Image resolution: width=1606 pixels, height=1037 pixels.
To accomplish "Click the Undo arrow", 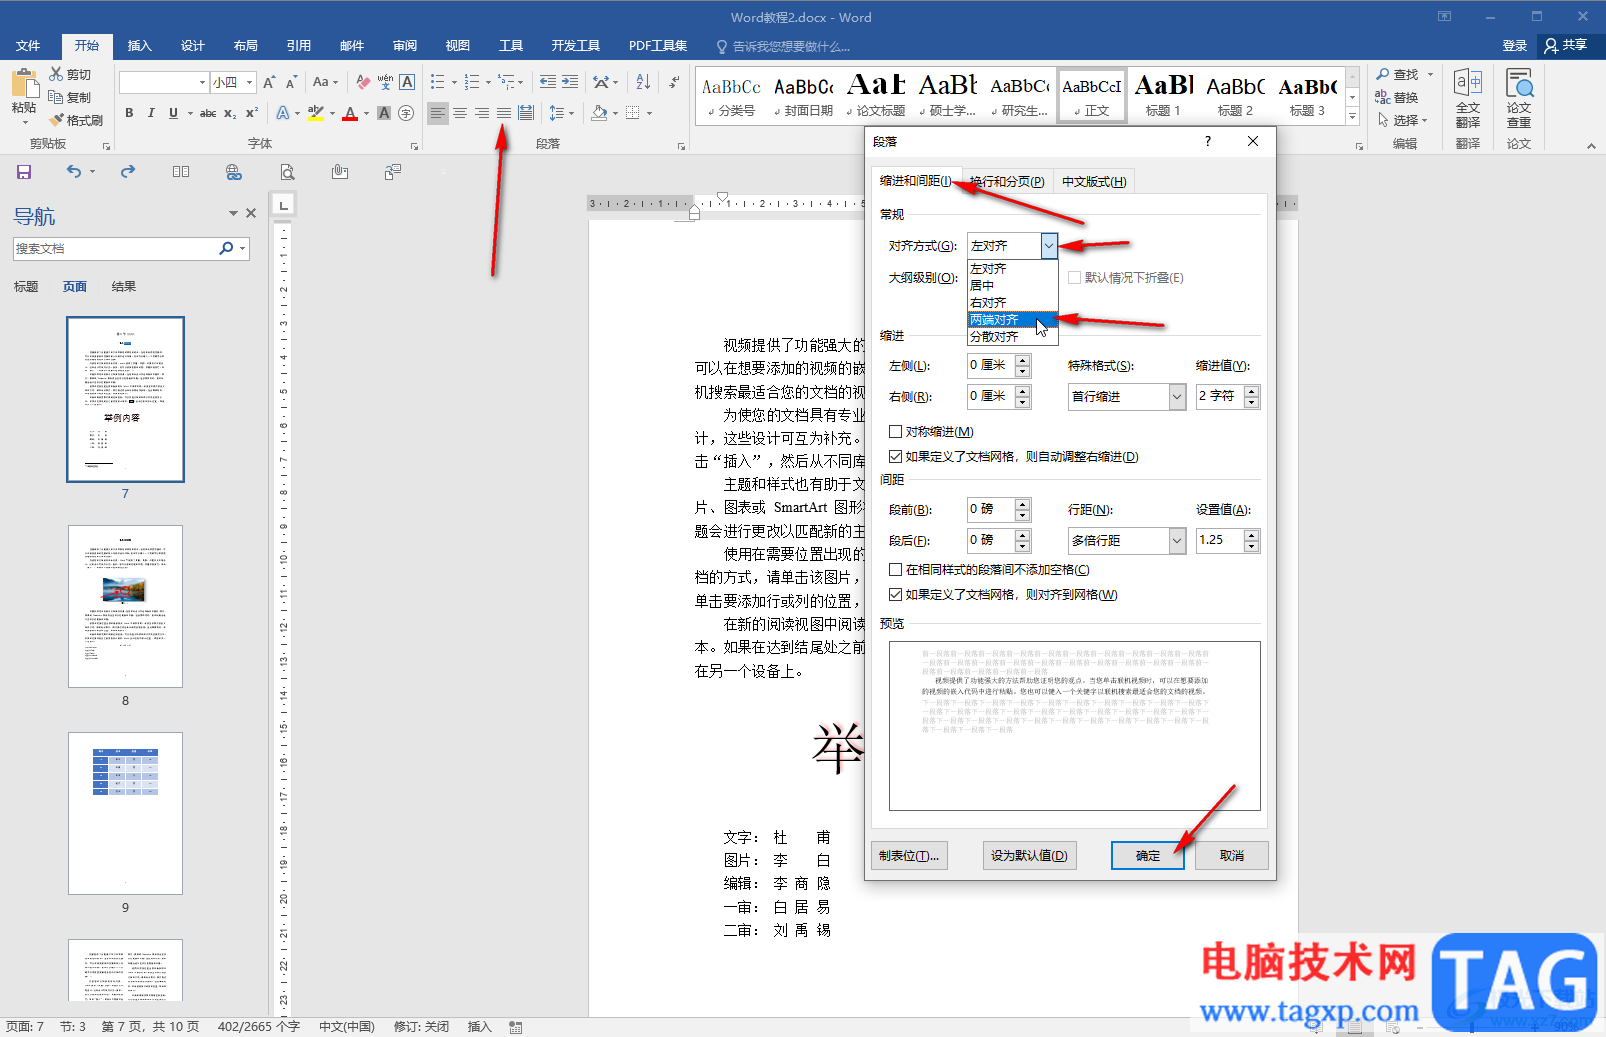I will pos(74,172).
